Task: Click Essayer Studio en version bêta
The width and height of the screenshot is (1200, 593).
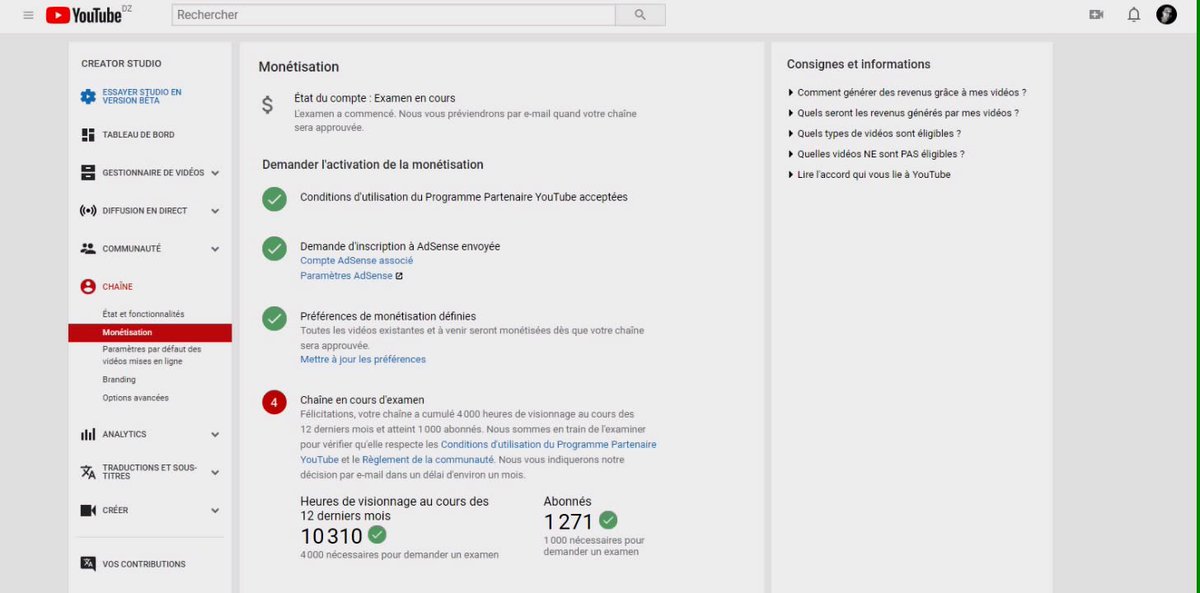Action: click(x=142, y=97)
